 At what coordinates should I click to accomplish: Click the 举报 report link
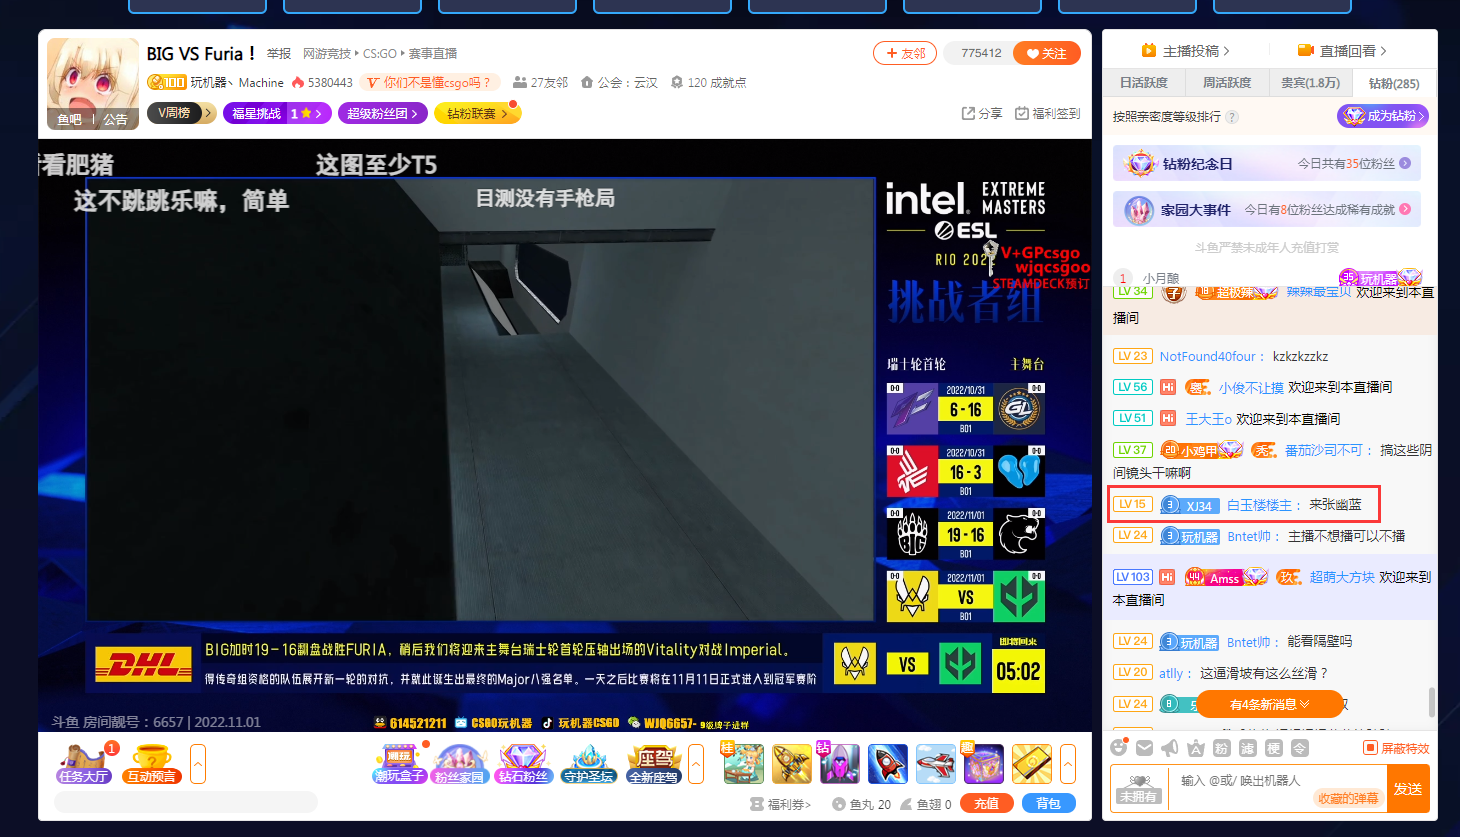pos(279,53)
